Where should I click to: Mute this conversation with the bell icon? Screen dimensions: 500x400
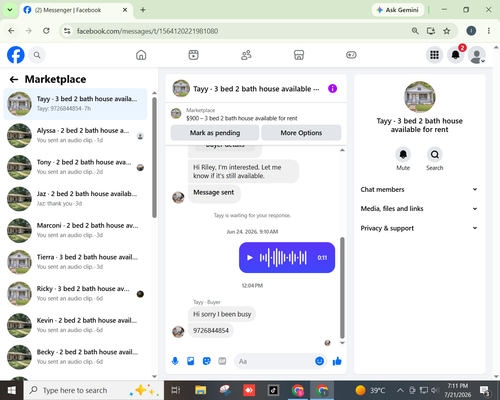tap(403, 154)
